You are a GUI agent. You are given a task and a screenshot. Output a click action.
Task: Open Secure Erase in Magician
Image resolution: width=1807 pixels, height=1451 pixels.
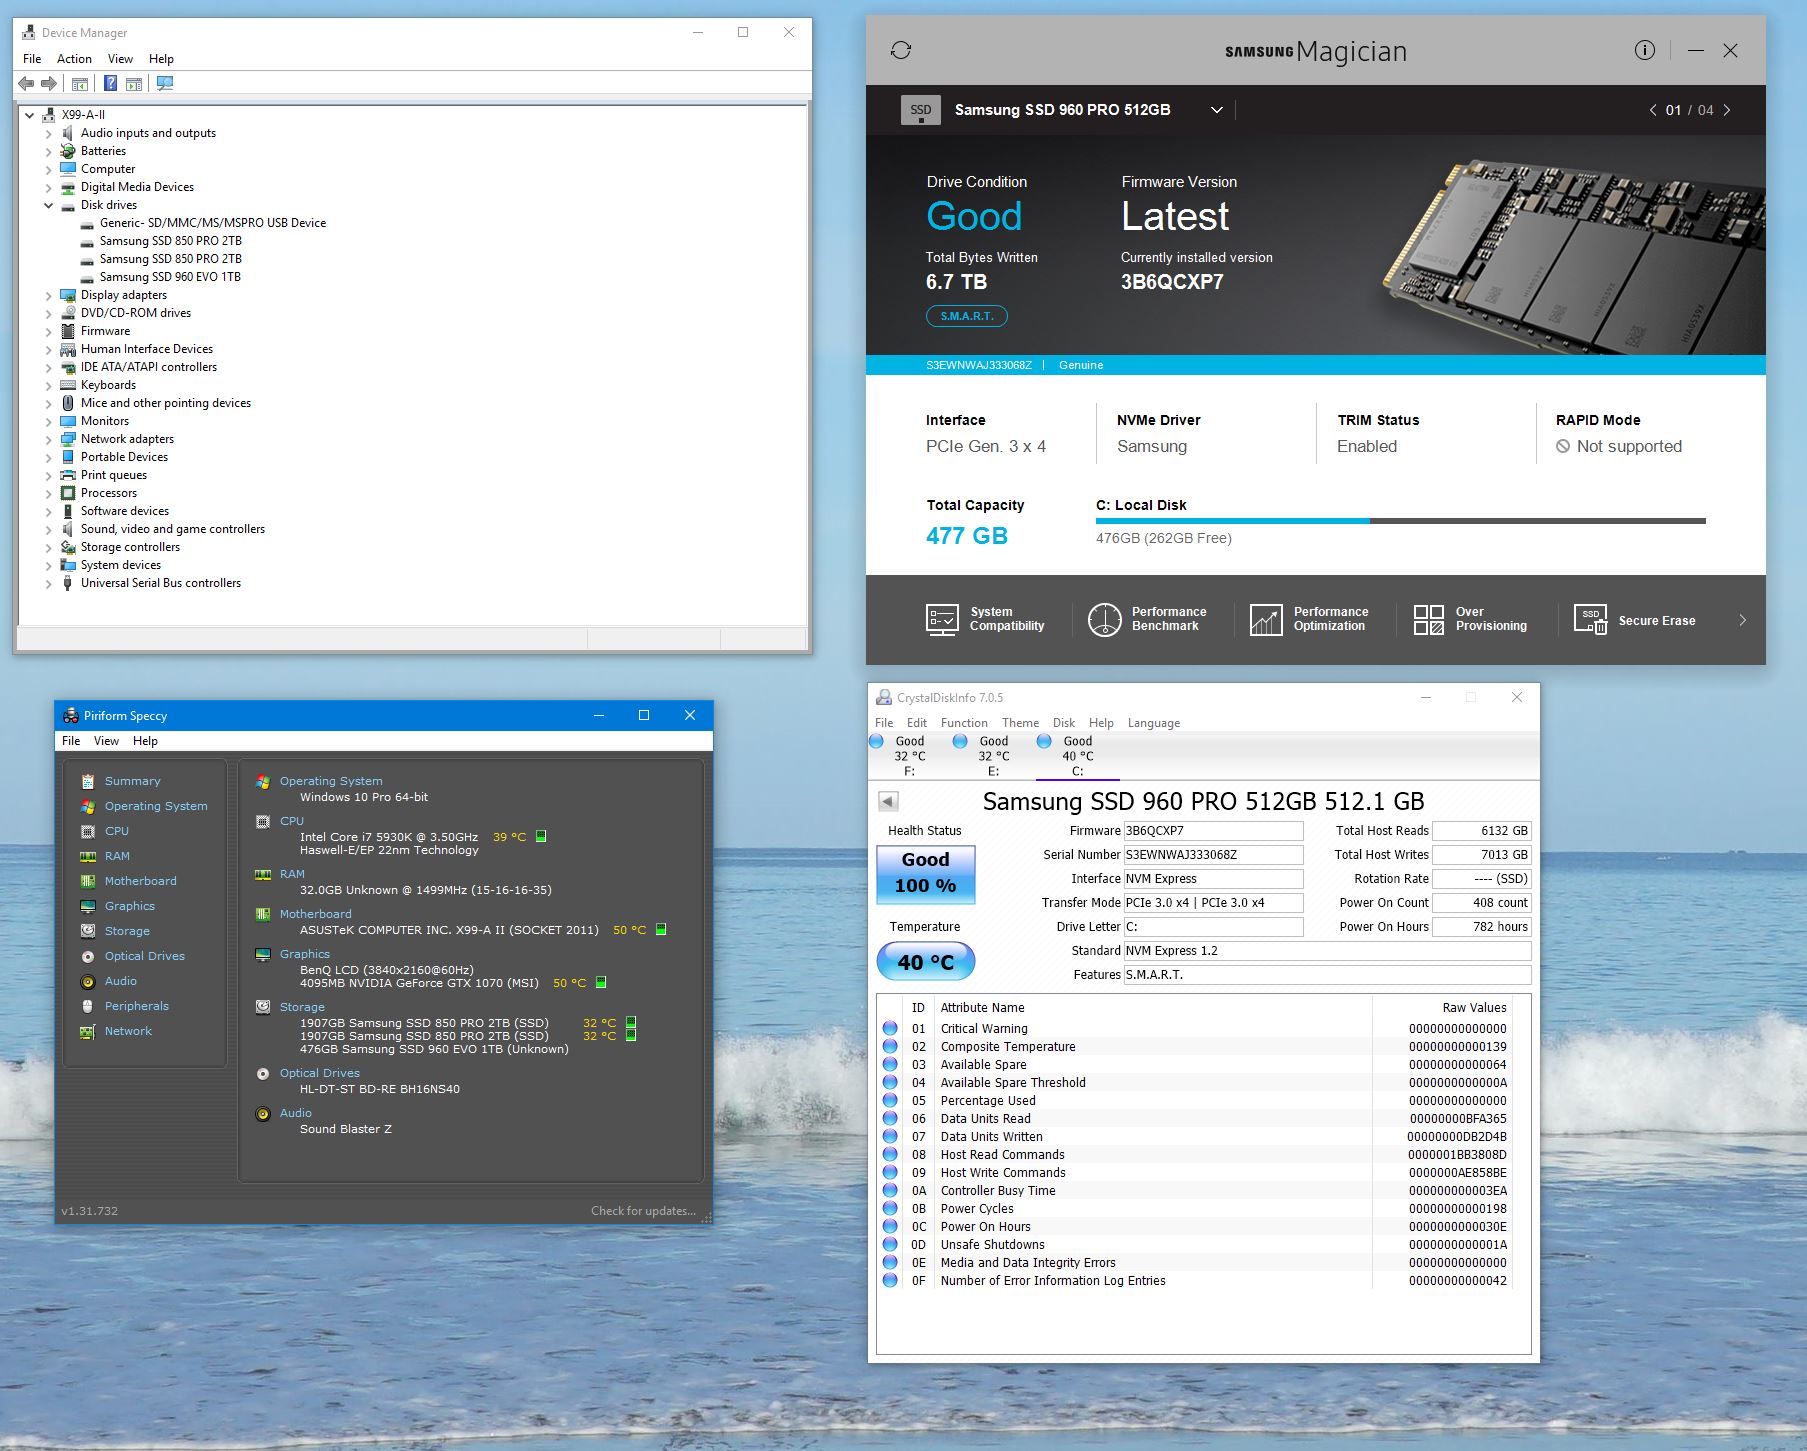pos(1634,620)
